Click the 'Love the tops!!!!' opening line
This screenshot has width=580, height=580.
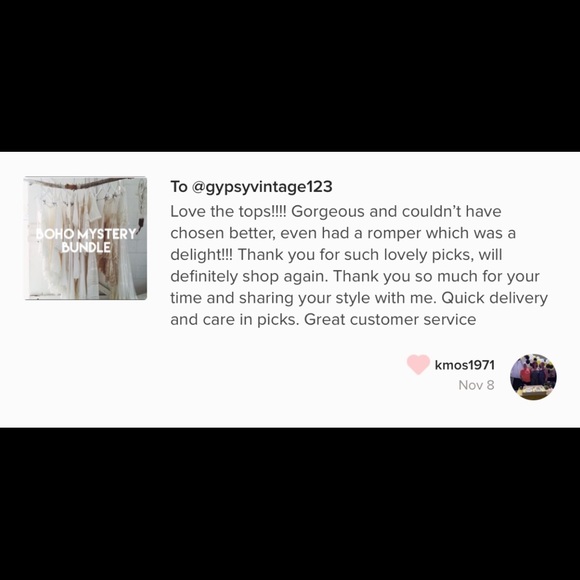[228, 212]
